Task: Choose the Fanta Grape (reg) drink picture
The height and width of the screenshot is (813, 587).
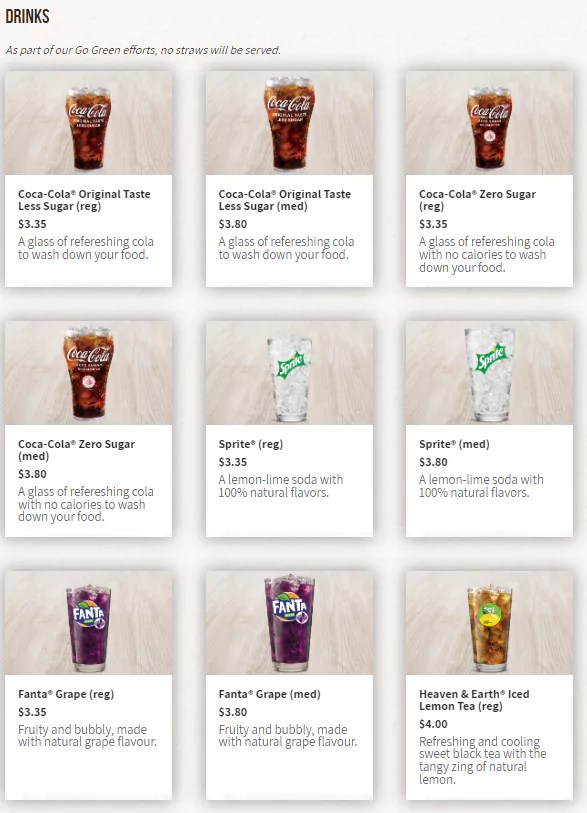Action: 88,623
